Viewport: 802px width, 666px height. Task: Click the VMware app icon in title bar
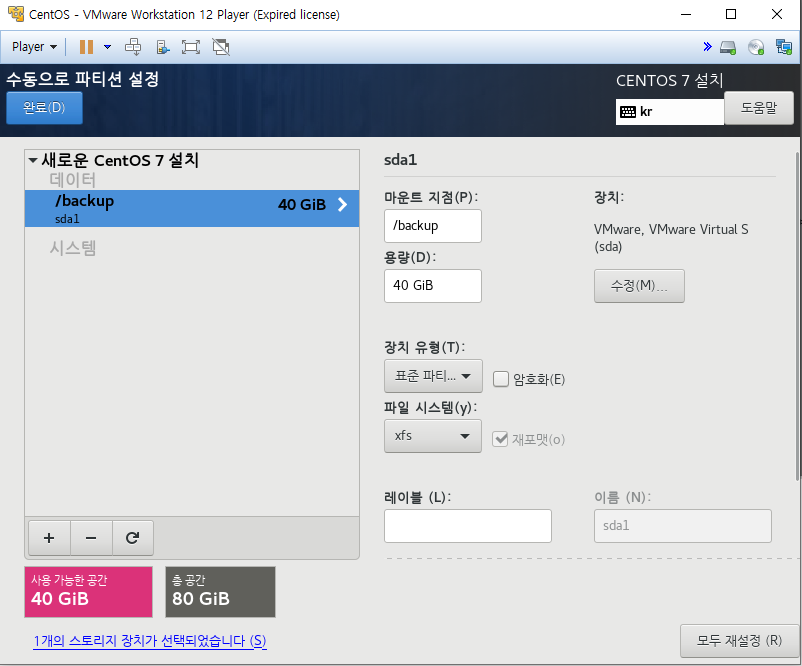pyautogui.click(x=16, y=14)
